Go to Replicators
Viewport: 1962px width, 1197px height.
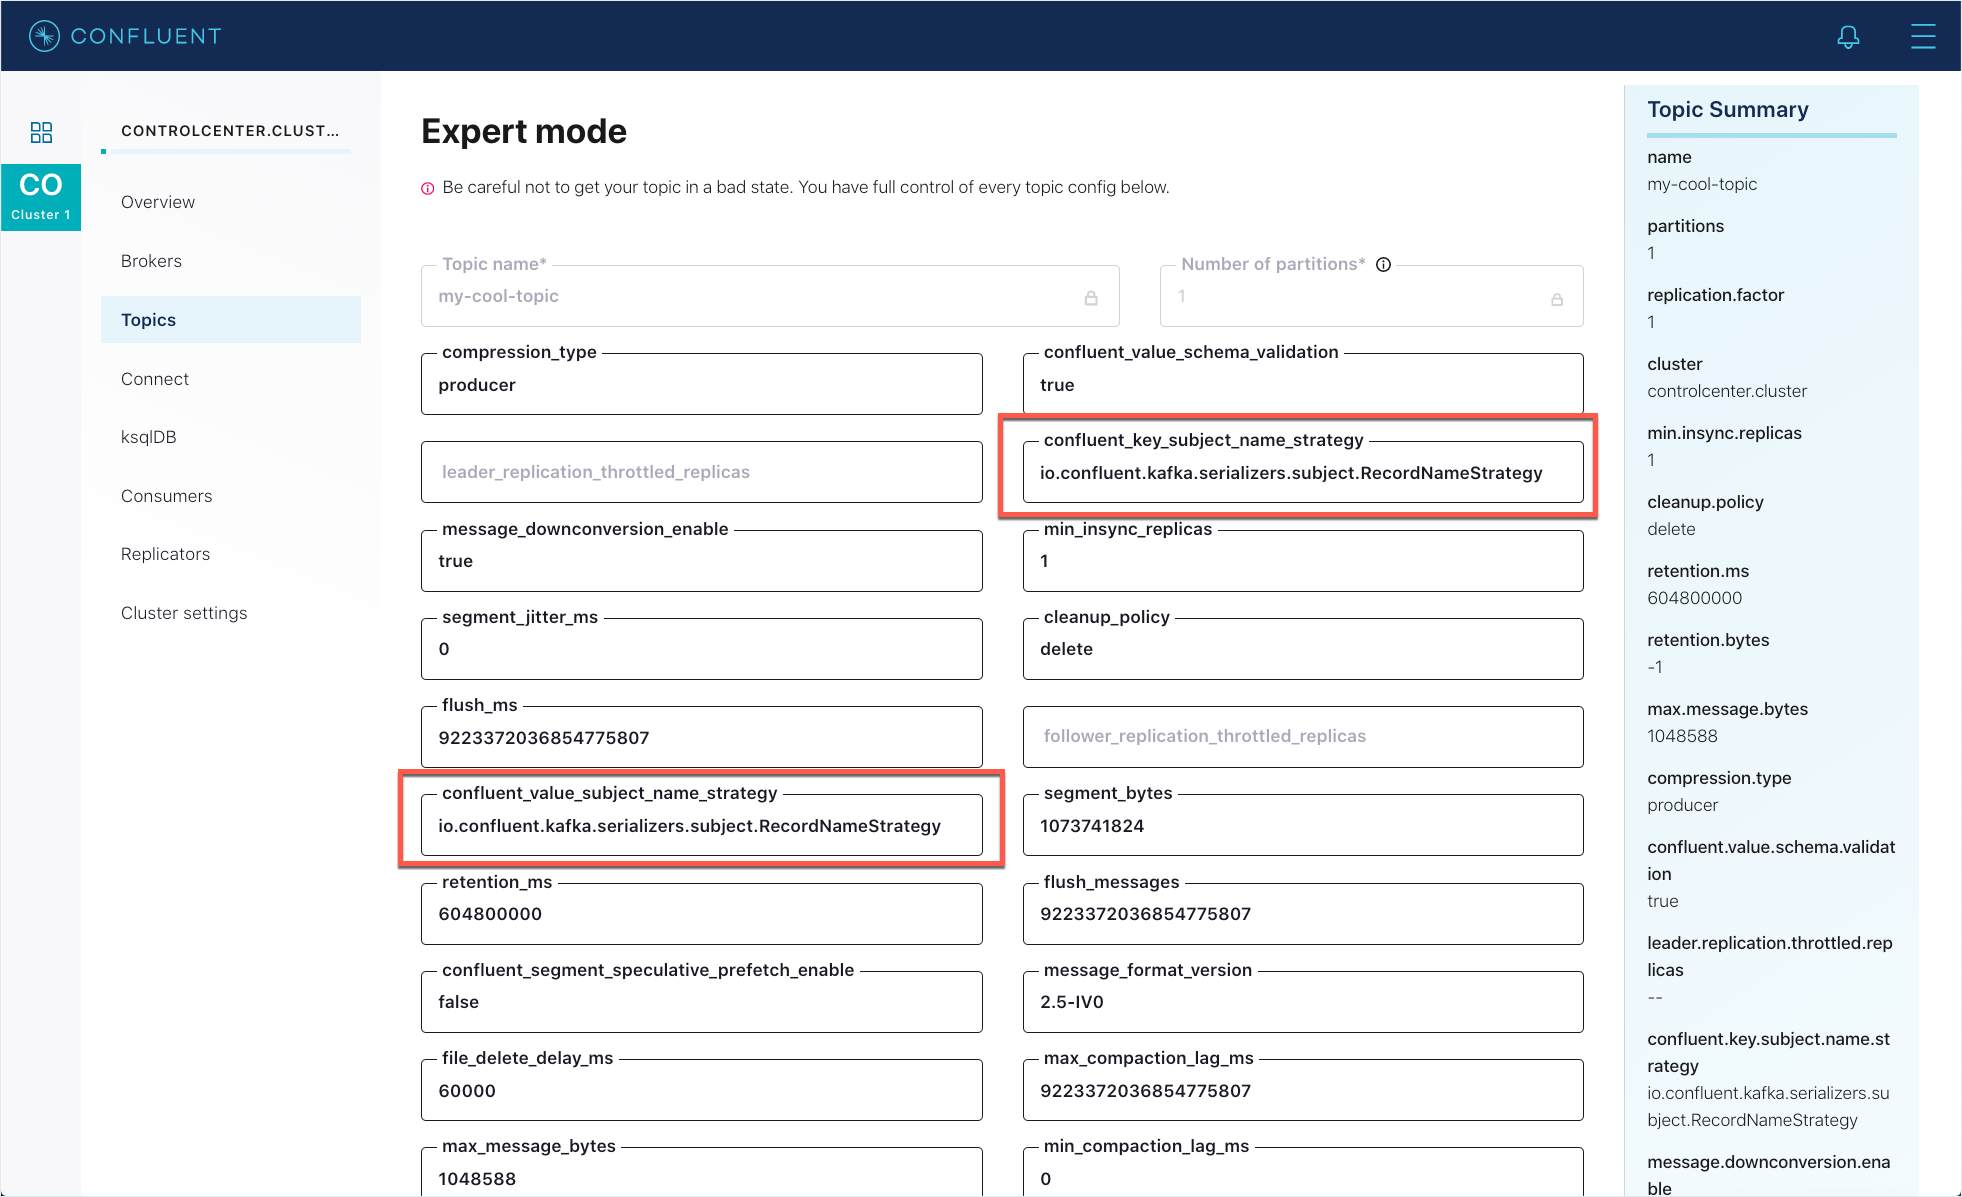165,554
